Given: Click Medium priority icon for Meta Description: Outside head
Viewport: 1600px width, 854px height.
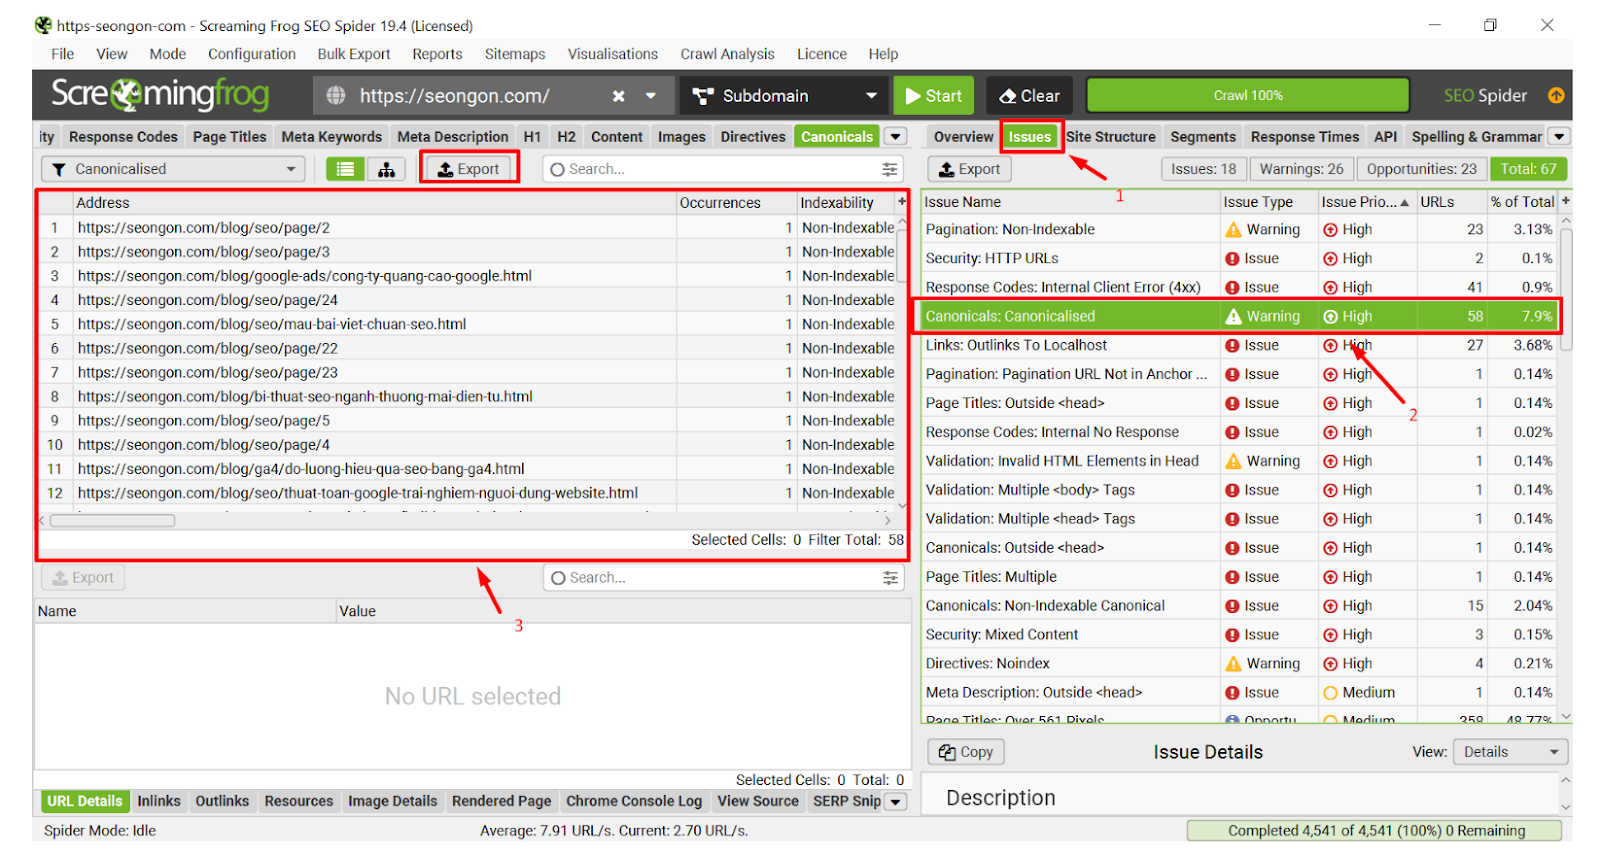Looking at the screenshot, I should [1330, 692].
